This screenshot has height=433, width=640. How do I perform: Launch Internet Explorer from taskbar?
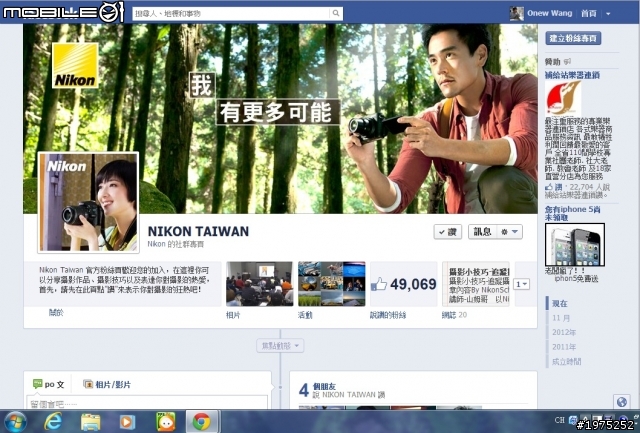click(53, 422)
